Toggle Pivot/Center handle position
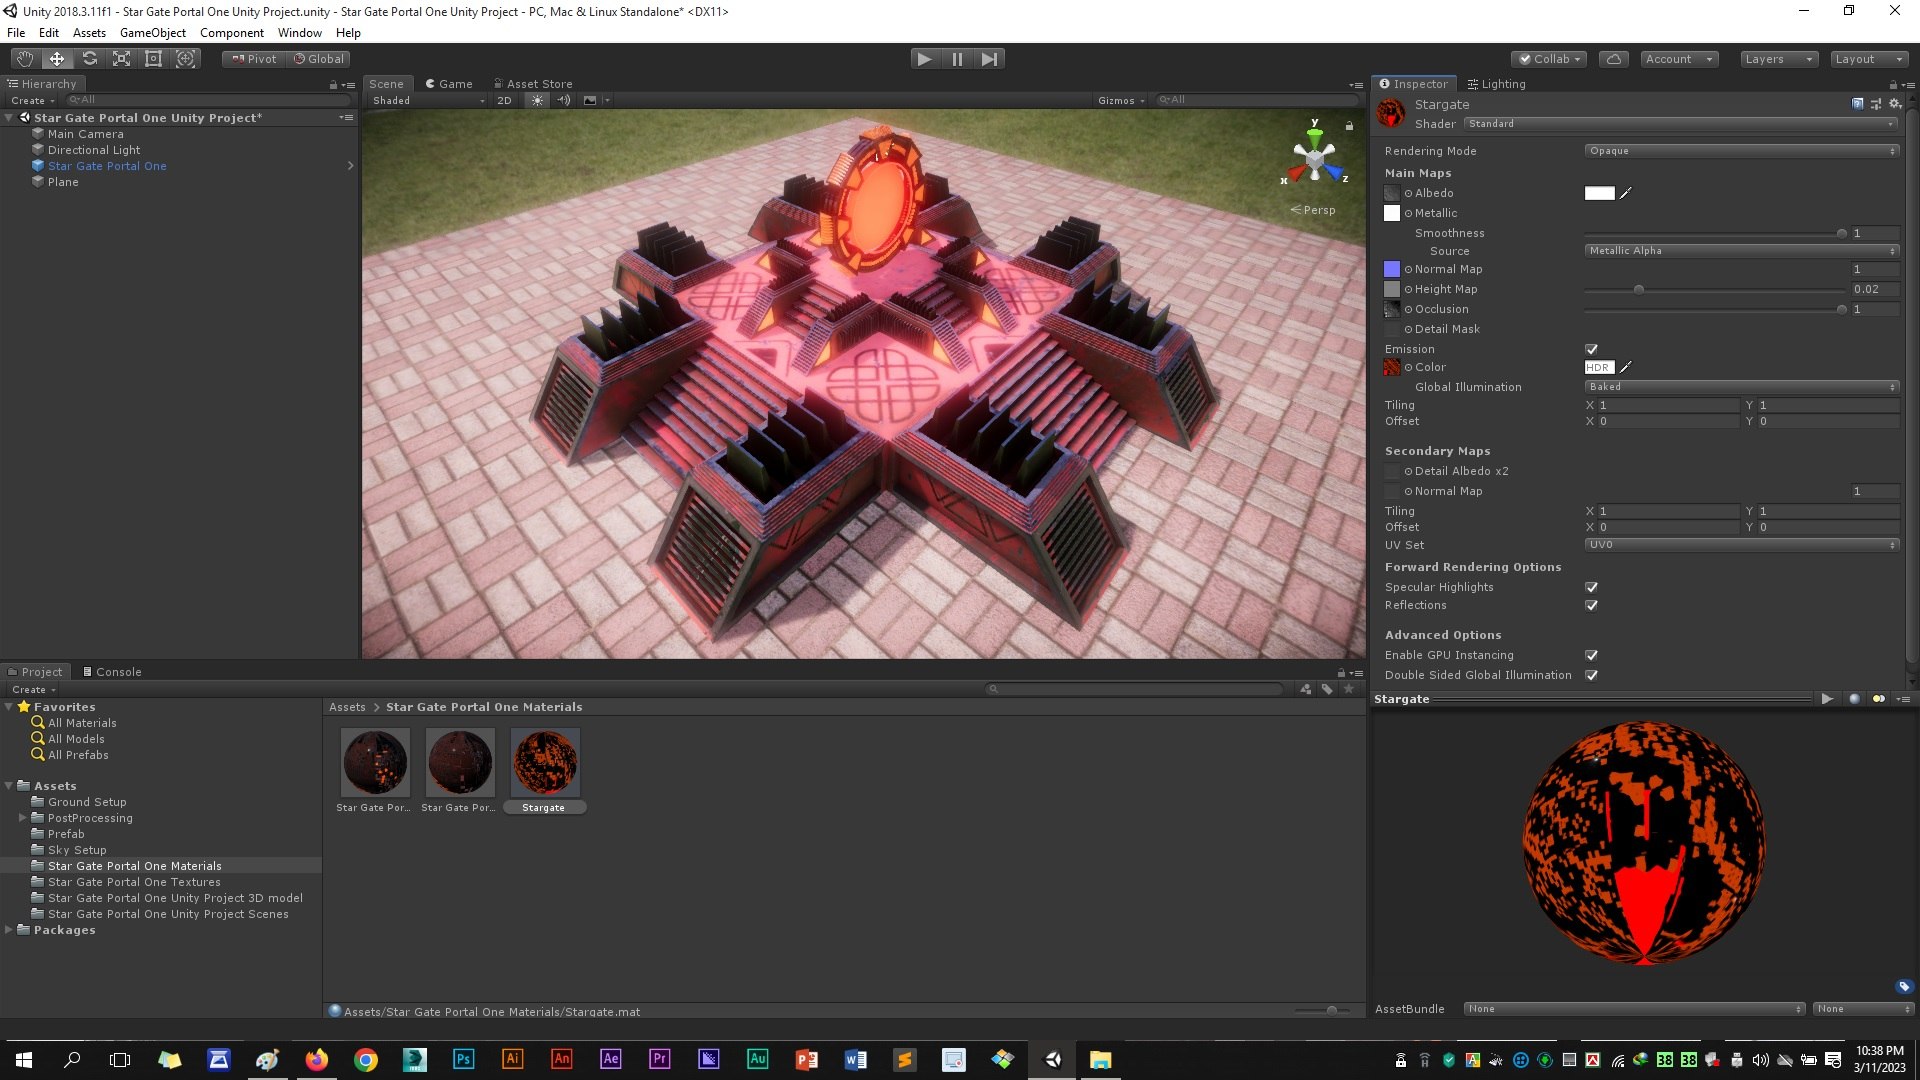This screenshot has height=1080, width=1920. [x=254, y=59]
